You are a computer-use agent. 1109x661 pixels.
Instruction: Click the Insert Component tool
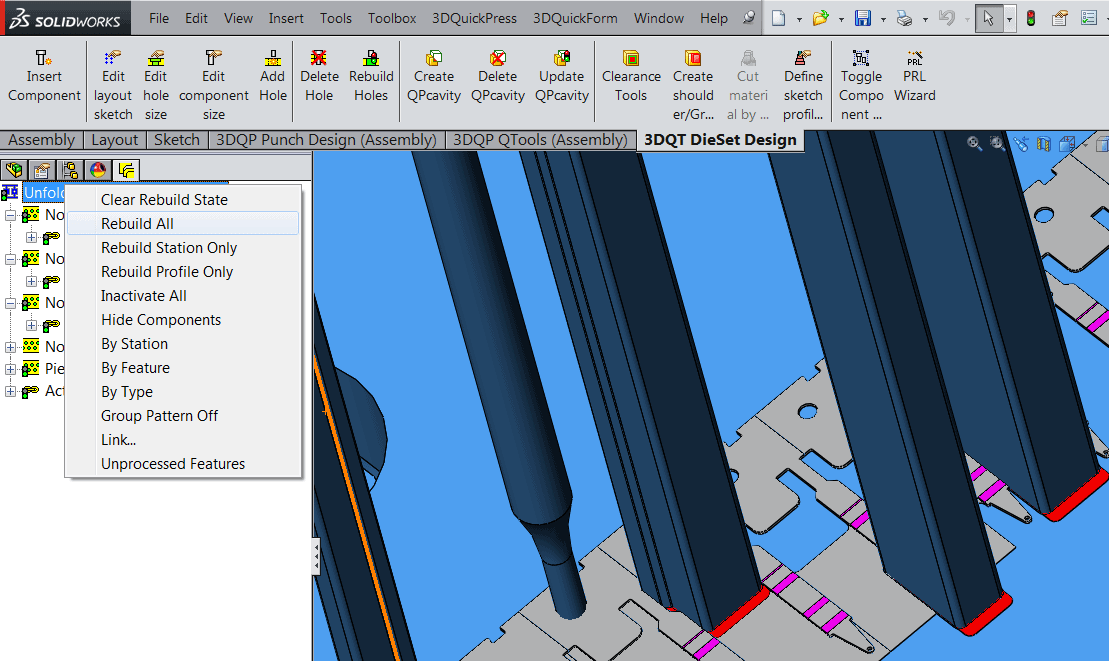coord(44,76)
